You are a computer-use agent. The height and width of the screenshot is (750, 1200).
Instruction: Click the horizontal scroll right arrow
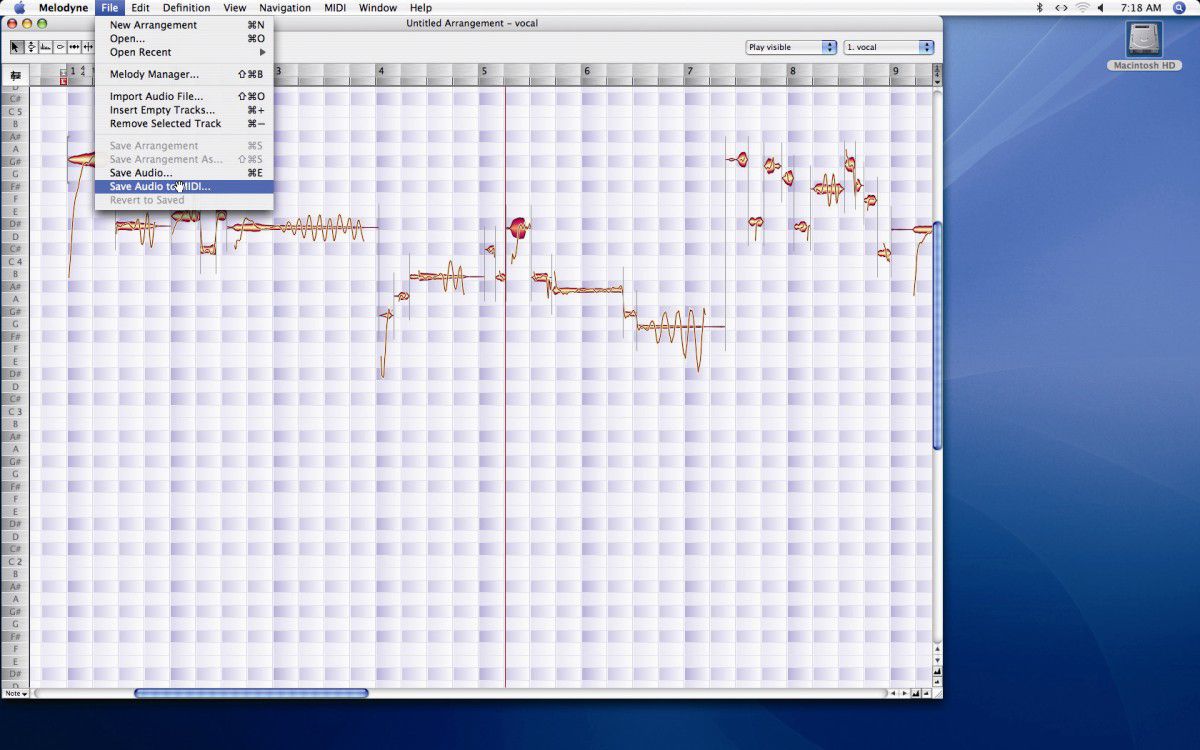tap(903, 693)
